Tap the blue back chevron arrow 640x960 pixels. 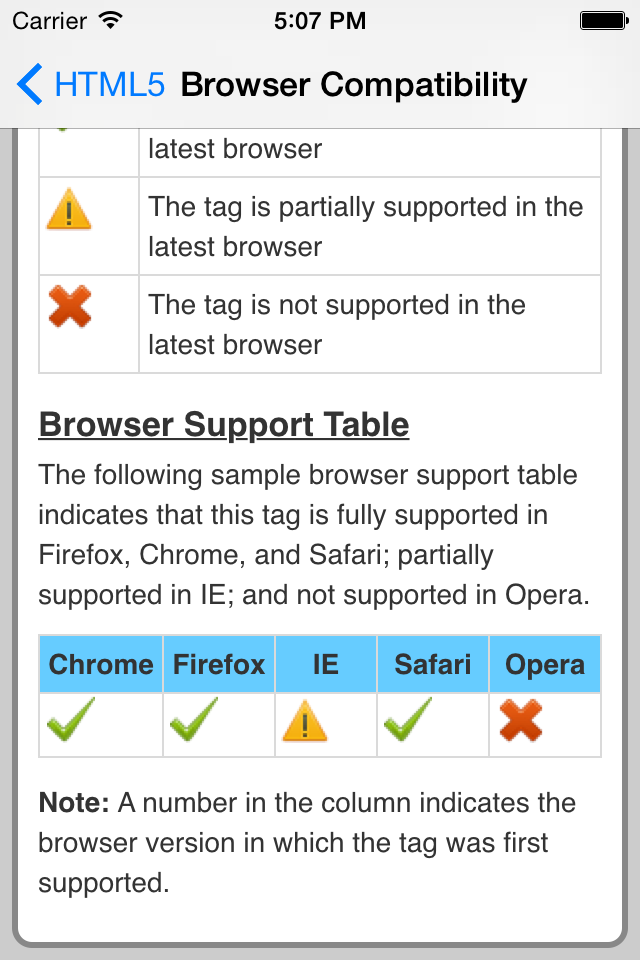coord(29,84)
